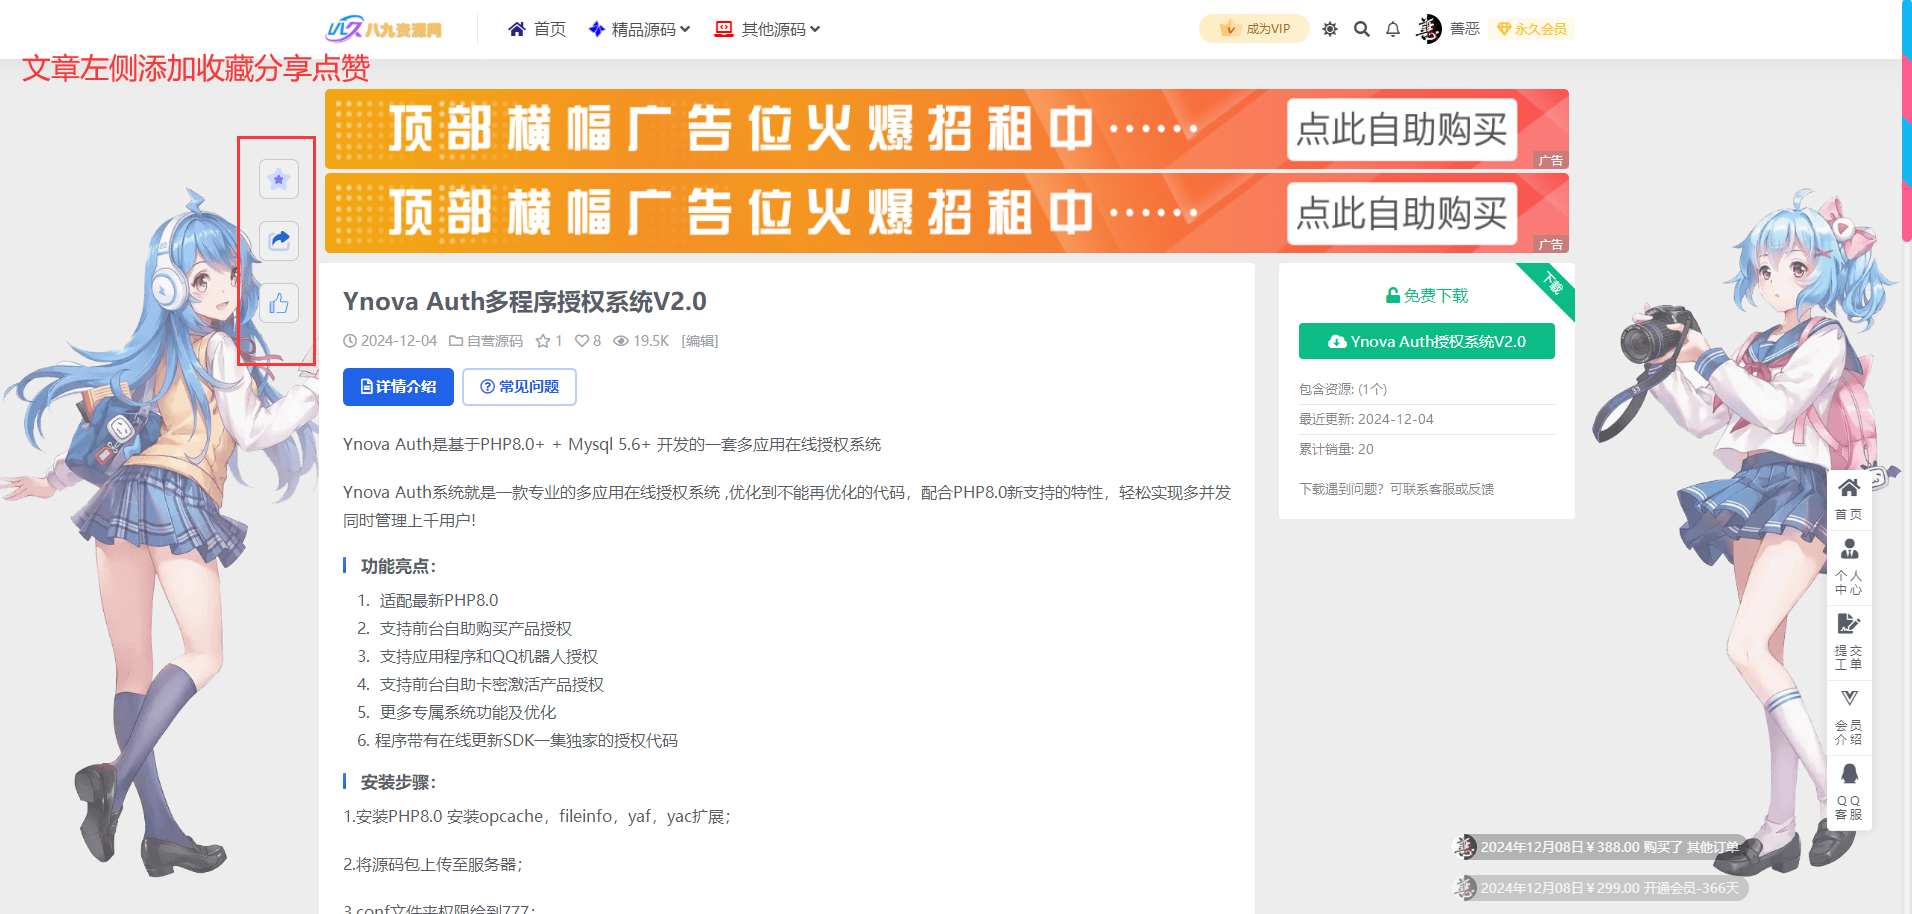Click the 成为VIP button
Screen dimensions: 1912x914
(x=1254, y=29)
